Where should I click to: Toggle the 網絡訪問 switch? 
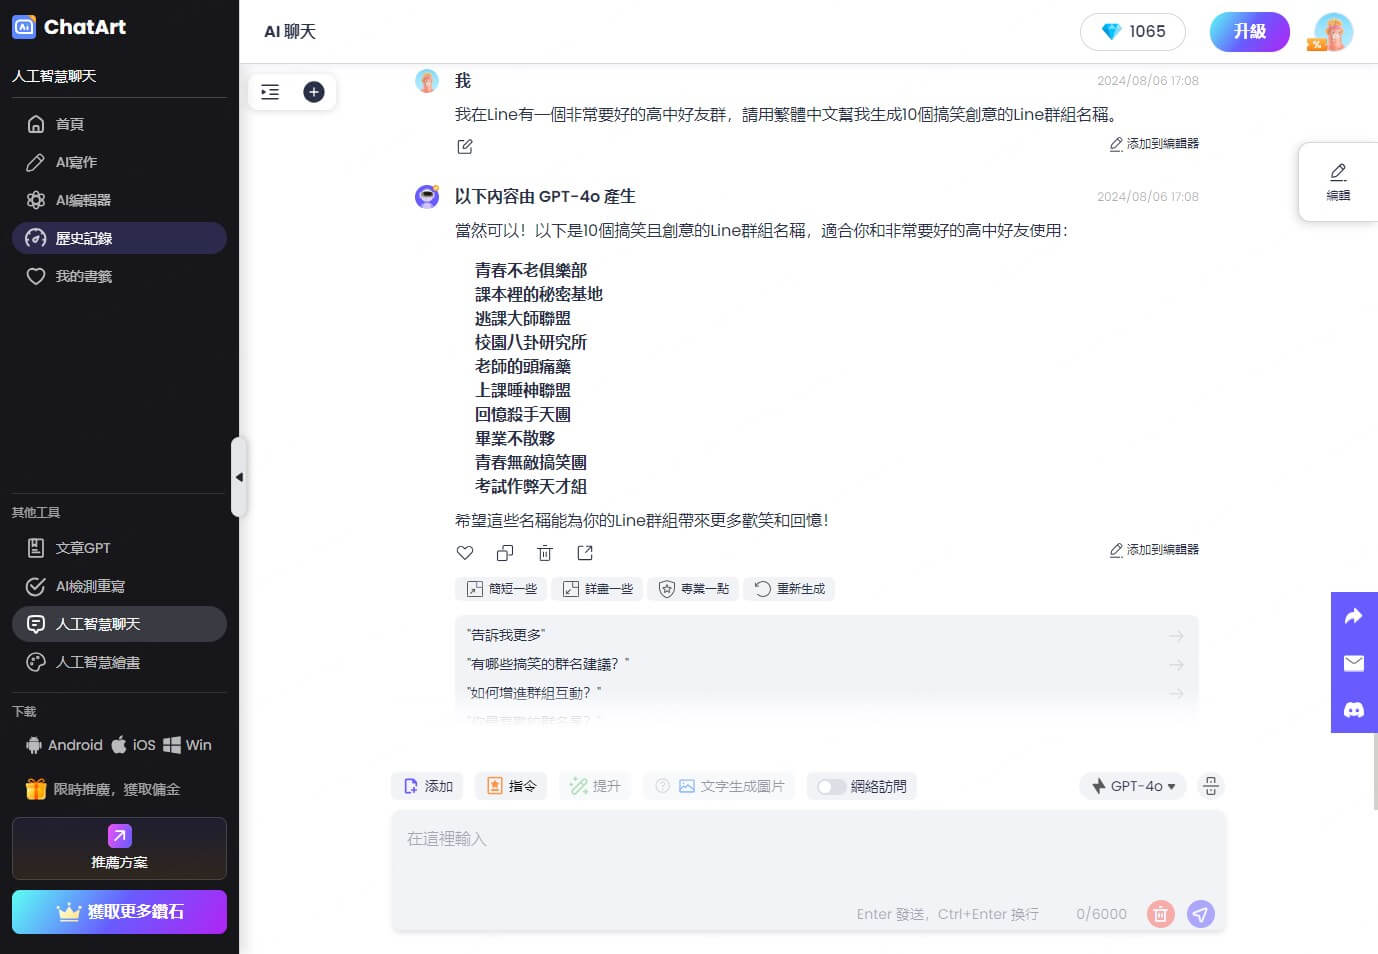(x=831, y=787)
